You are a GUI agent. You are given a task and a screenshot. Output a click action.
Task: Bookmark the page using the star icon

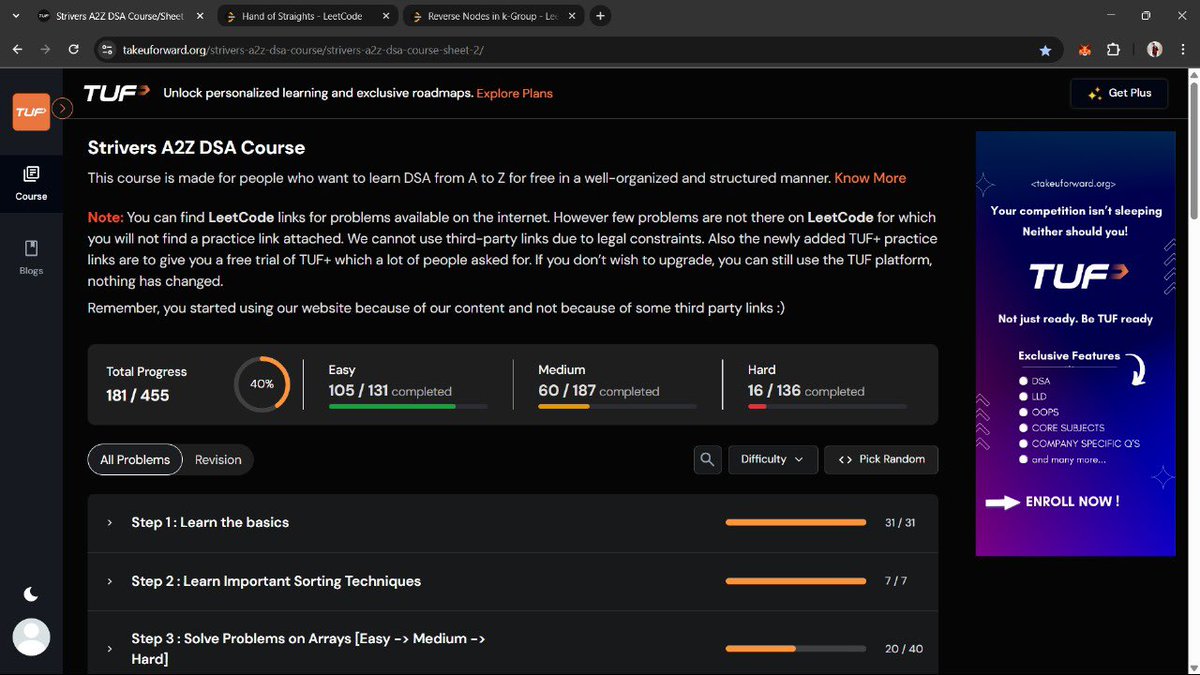(1045, 49)
